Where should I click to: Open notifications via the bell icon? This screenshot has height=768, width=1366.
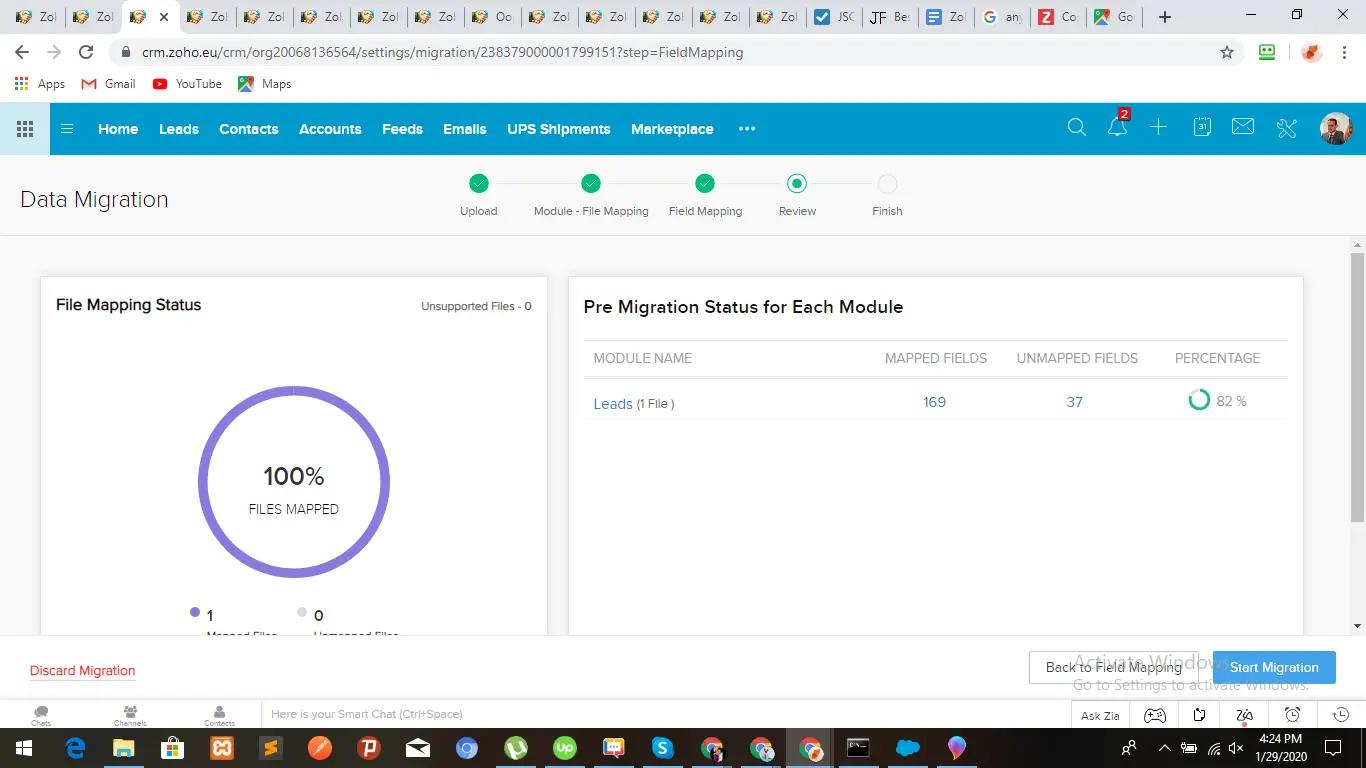[1117, 128]
